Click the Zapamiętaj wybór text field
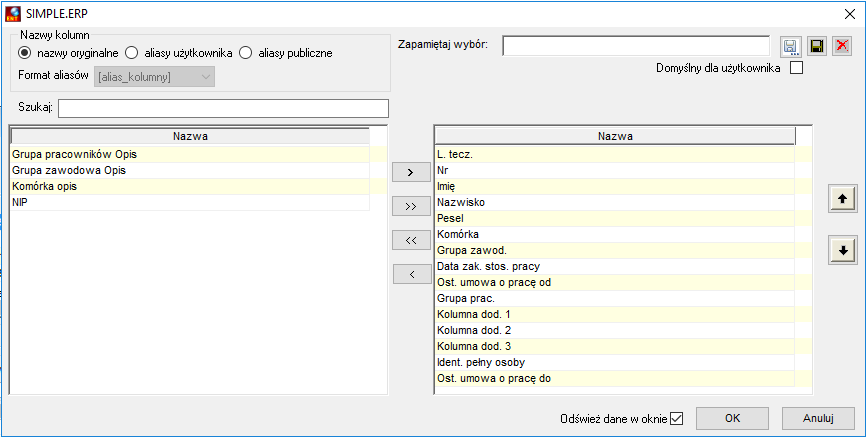 click(636, 46)
